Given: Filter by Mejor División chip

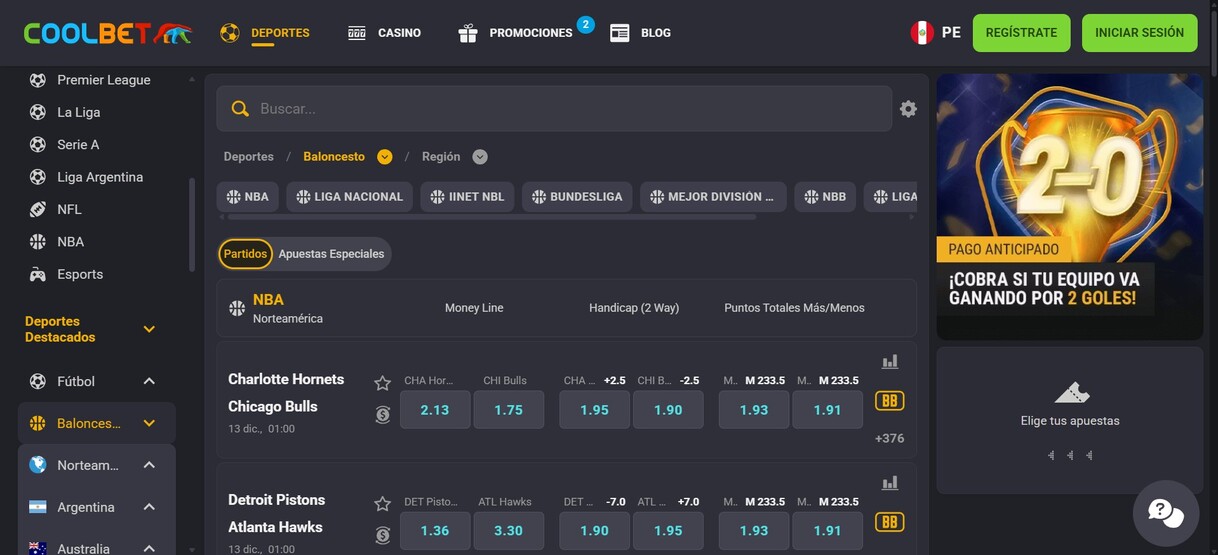Looking at the screenshot, I should point(713,197).
